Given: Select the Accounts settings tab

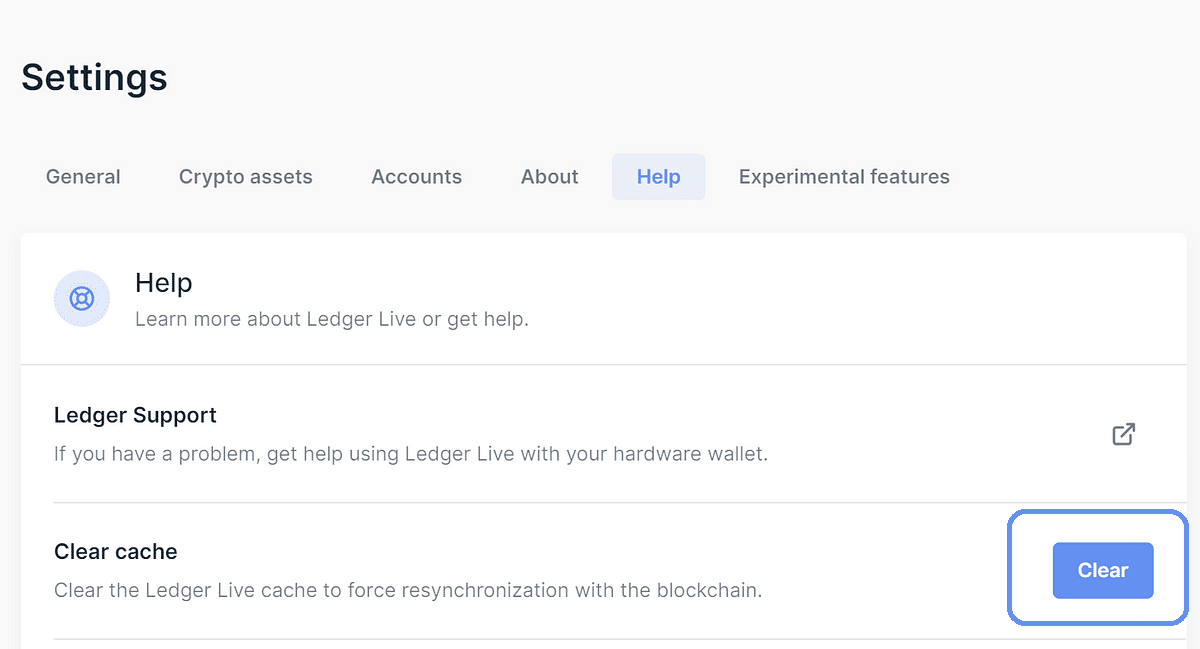Looking at the screenshot, I should [416, 177].
